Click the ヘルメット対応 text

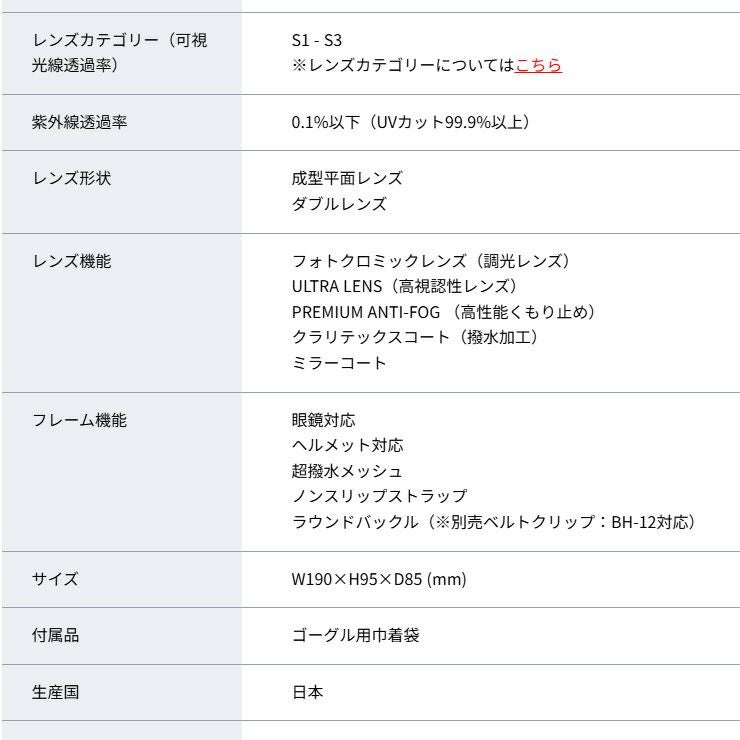coord(347,445)
